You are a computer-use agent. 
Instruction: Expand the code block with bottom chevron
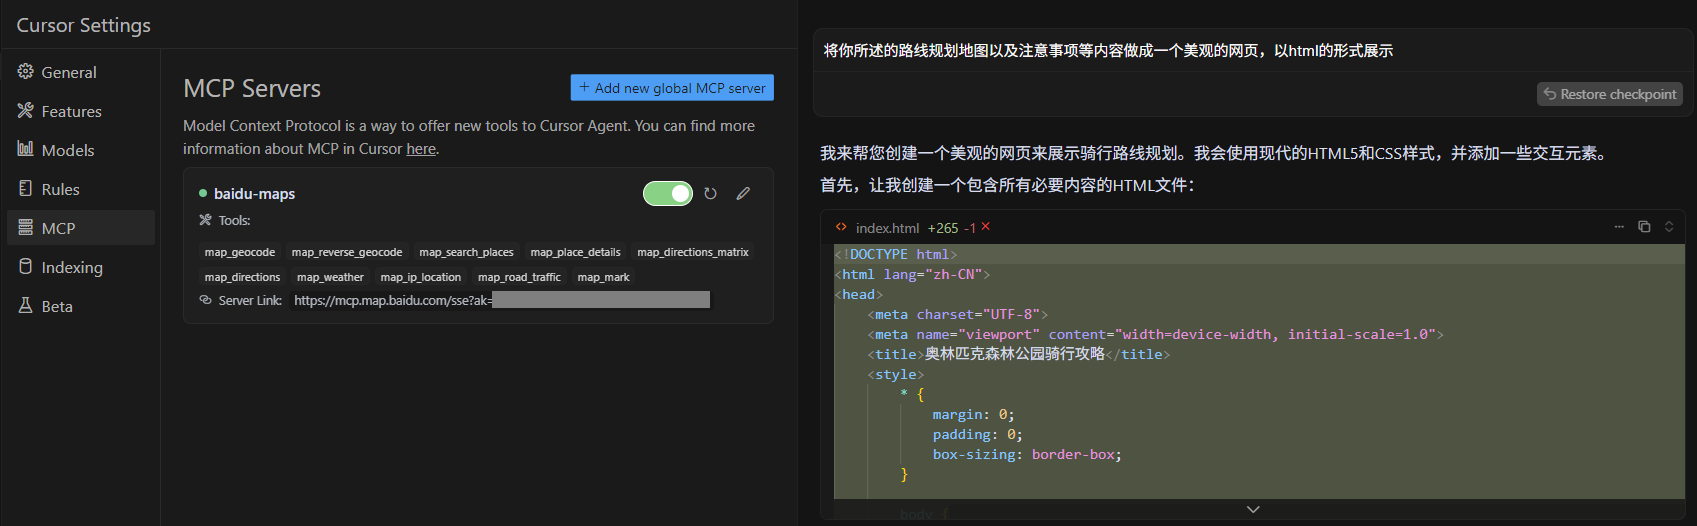pyautogui.click(x=1253, y=510)
